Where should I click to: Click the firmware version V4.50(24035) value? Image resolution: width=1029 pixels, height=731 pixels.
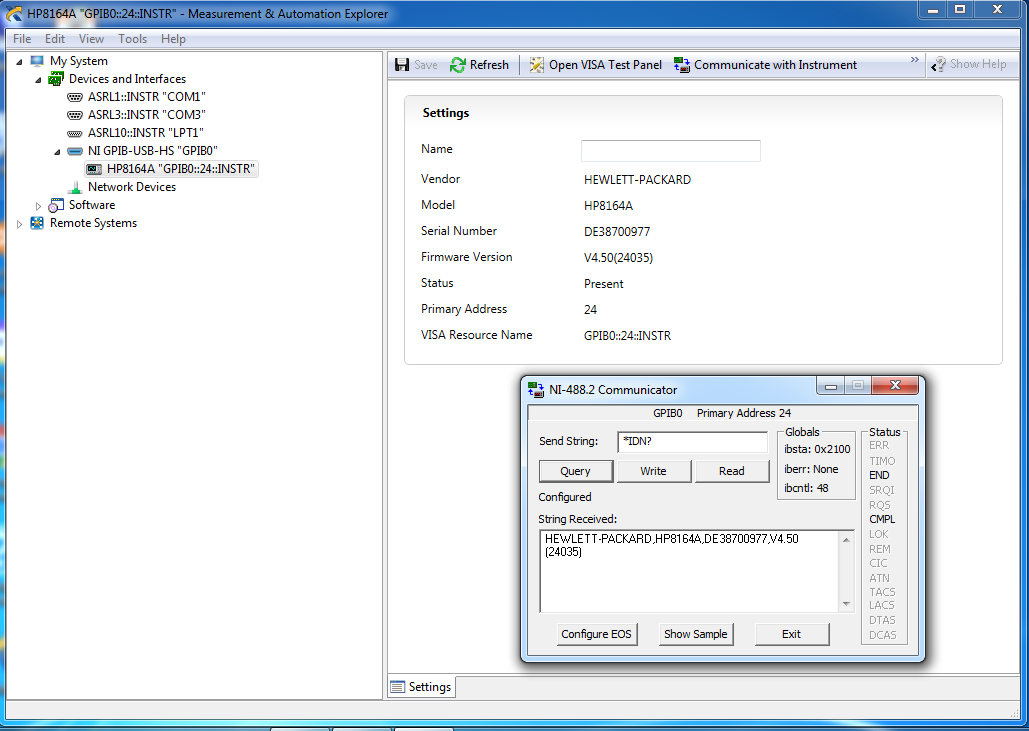tap(618, 258)
